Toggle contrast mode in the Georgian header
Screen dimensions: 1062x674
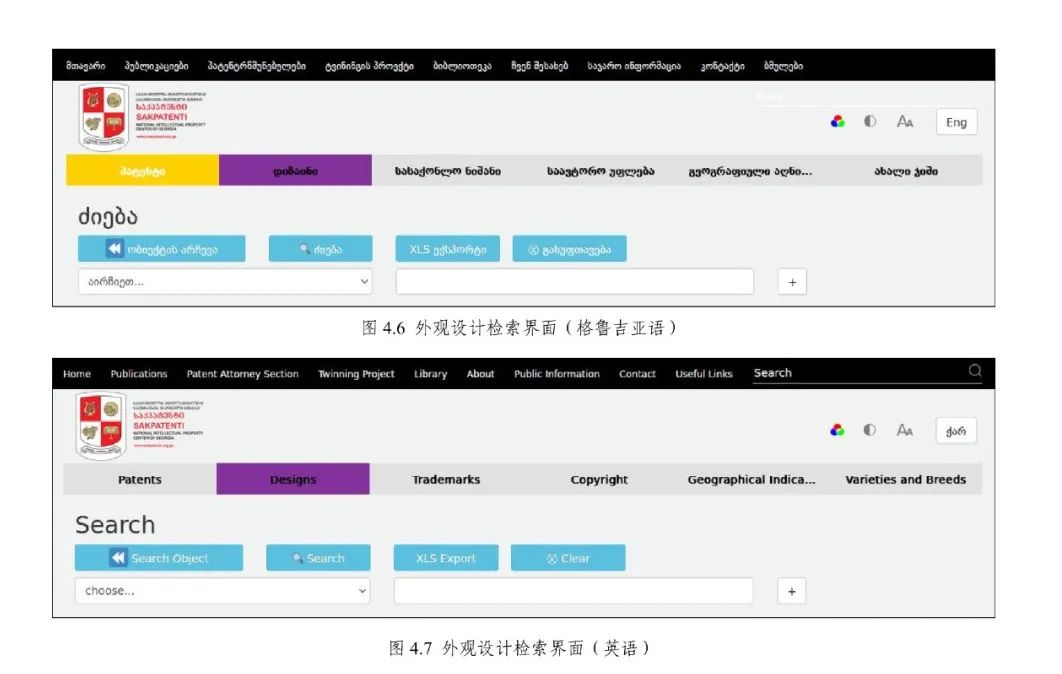point(870,121)
